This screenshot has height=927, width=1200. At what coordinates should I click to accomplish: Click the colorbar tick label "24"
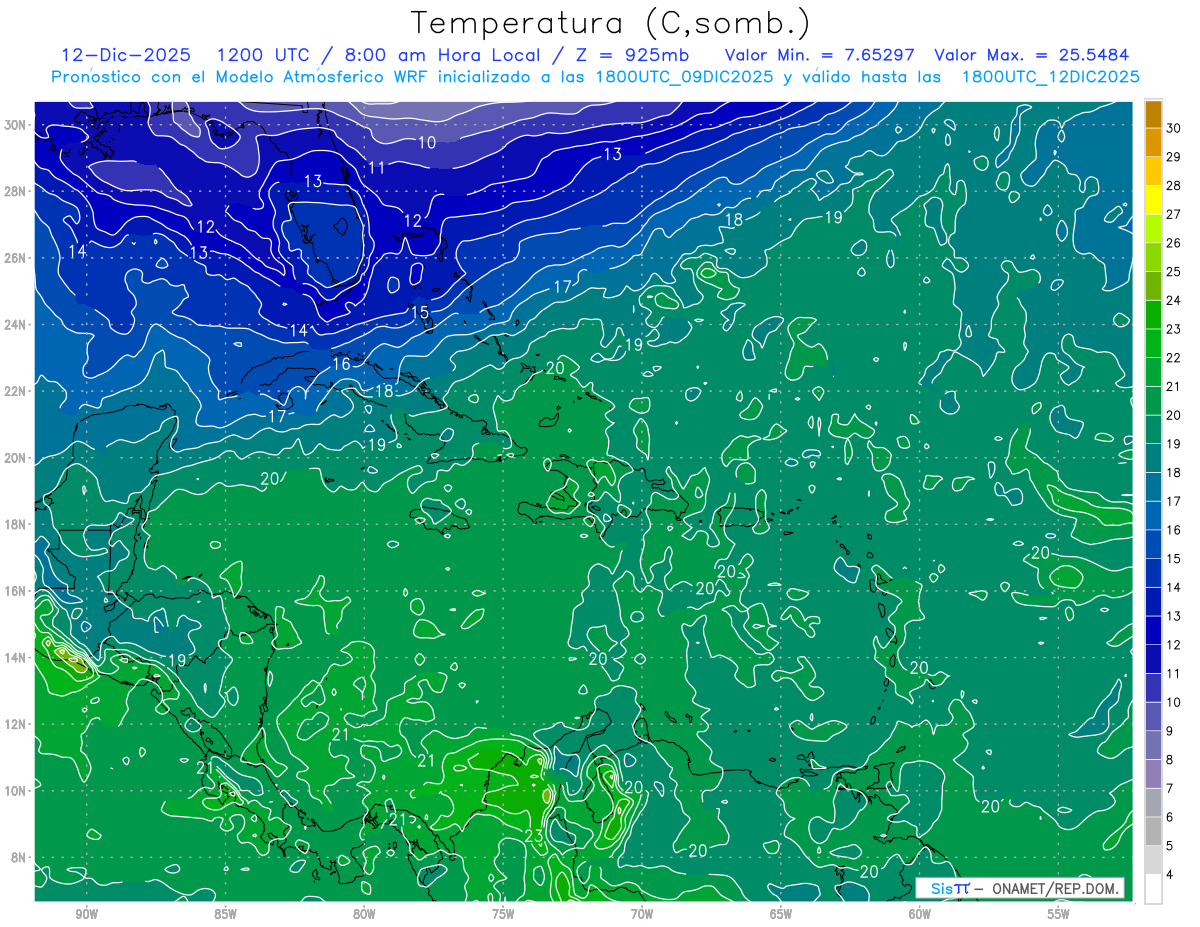click(1173, 300)
